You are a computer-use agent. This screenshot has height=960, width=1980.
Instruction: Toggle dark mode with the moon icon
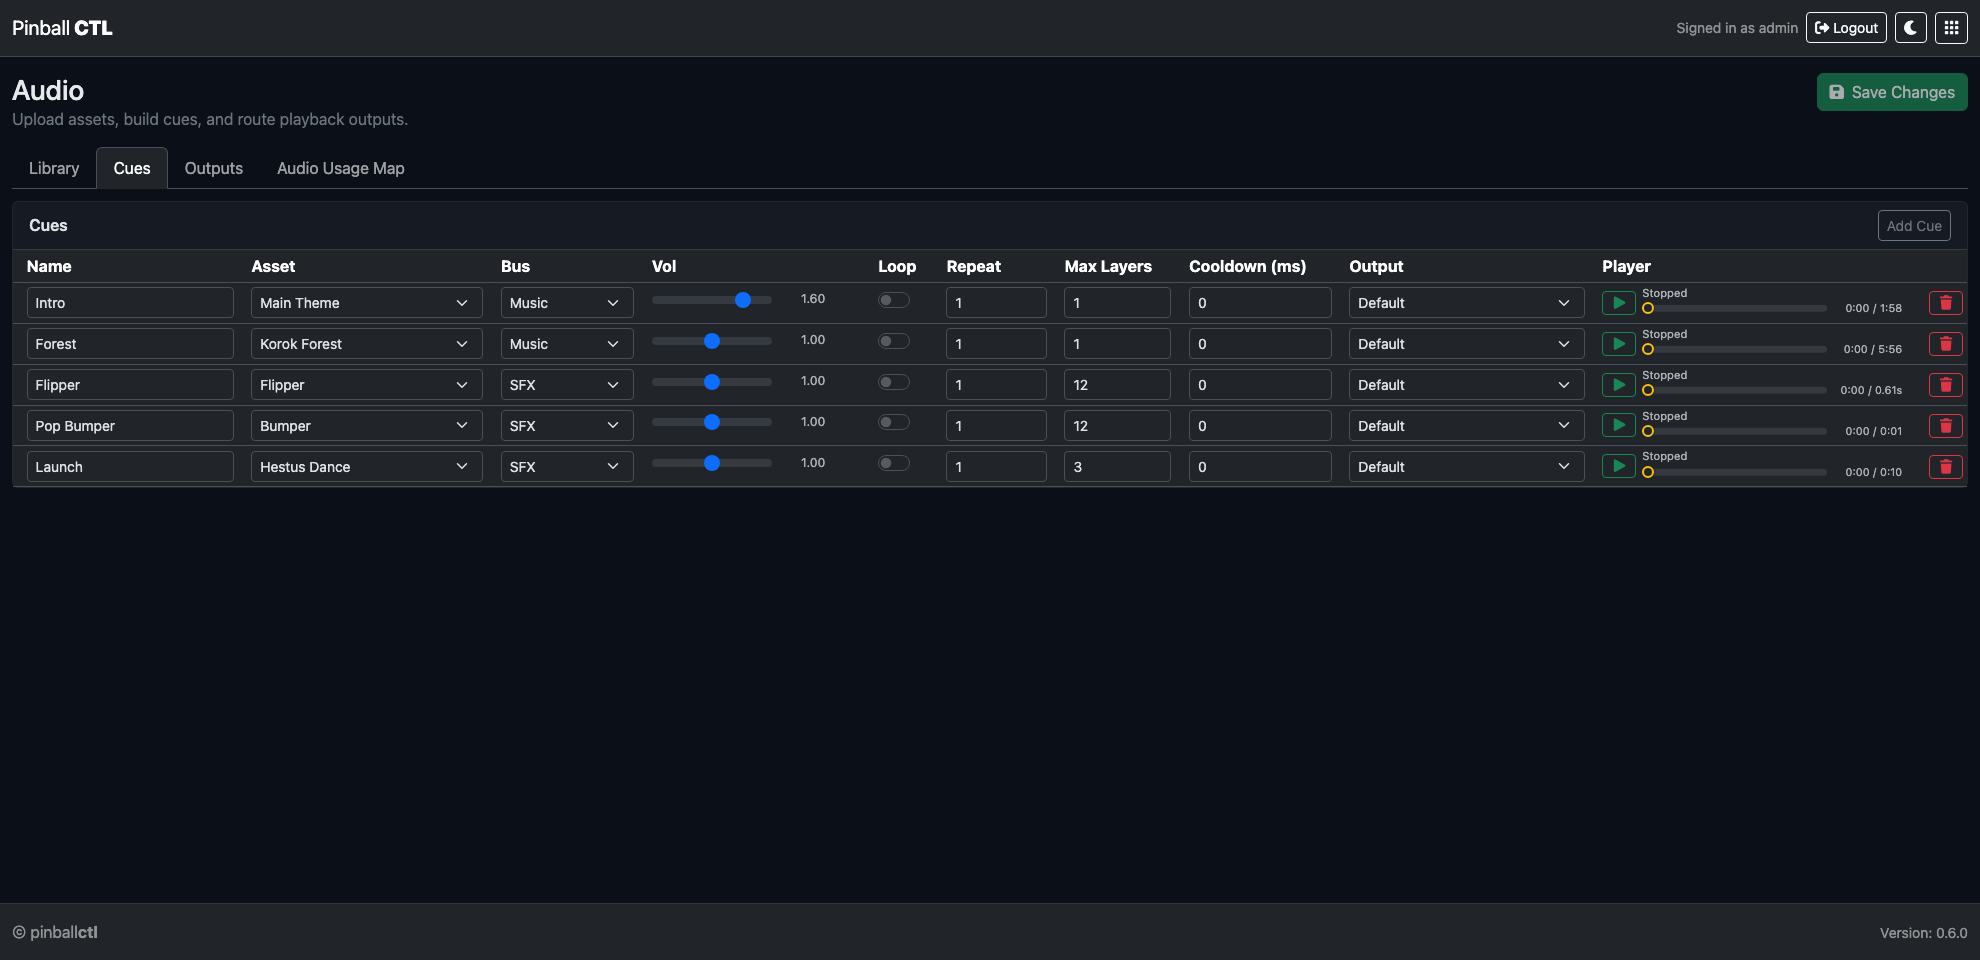[x=1911, y=27]
